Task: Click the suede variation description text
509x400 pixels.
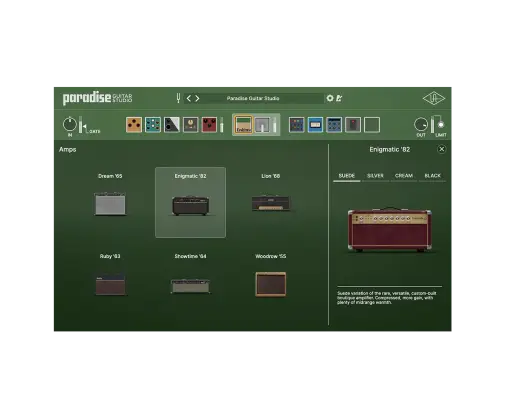Action: tap(387, 298)
